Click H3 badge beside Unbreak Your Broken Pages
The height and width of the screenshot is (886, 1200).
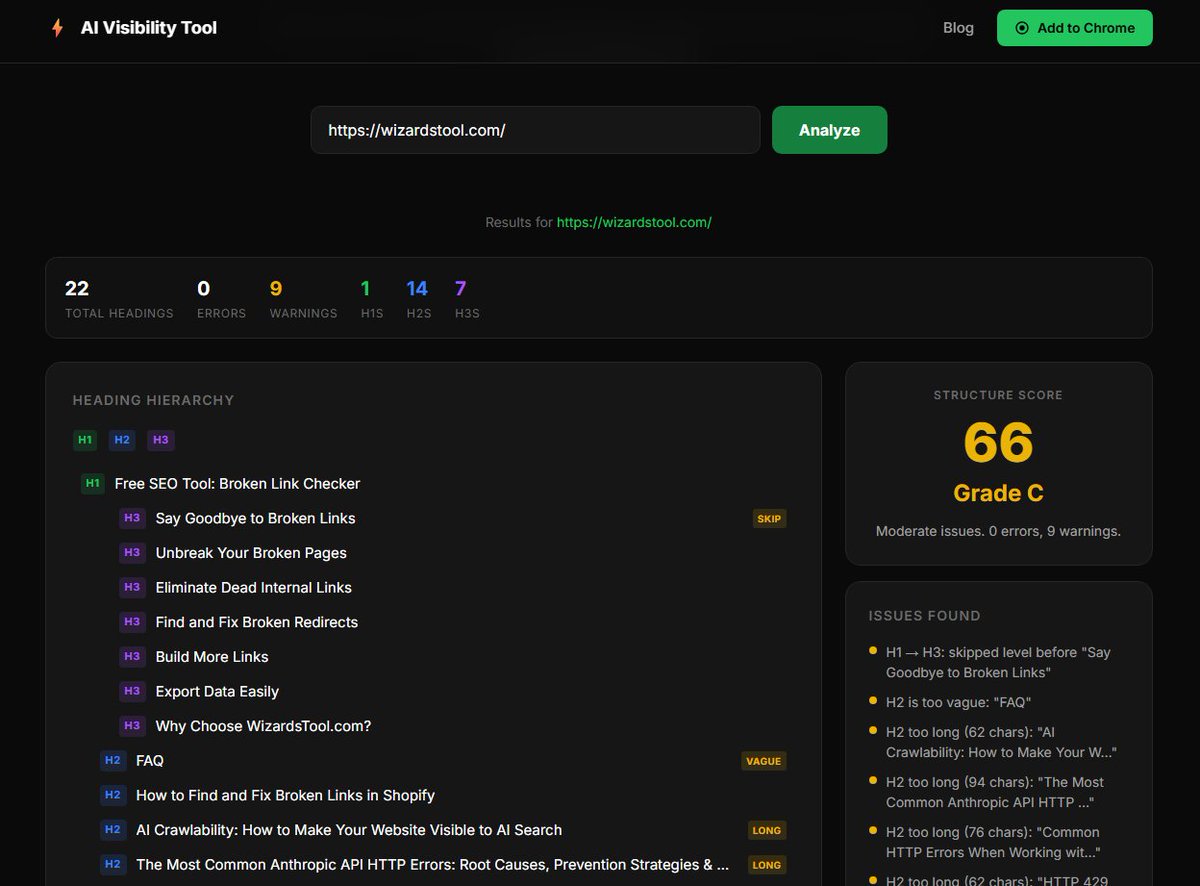[132, 553]
